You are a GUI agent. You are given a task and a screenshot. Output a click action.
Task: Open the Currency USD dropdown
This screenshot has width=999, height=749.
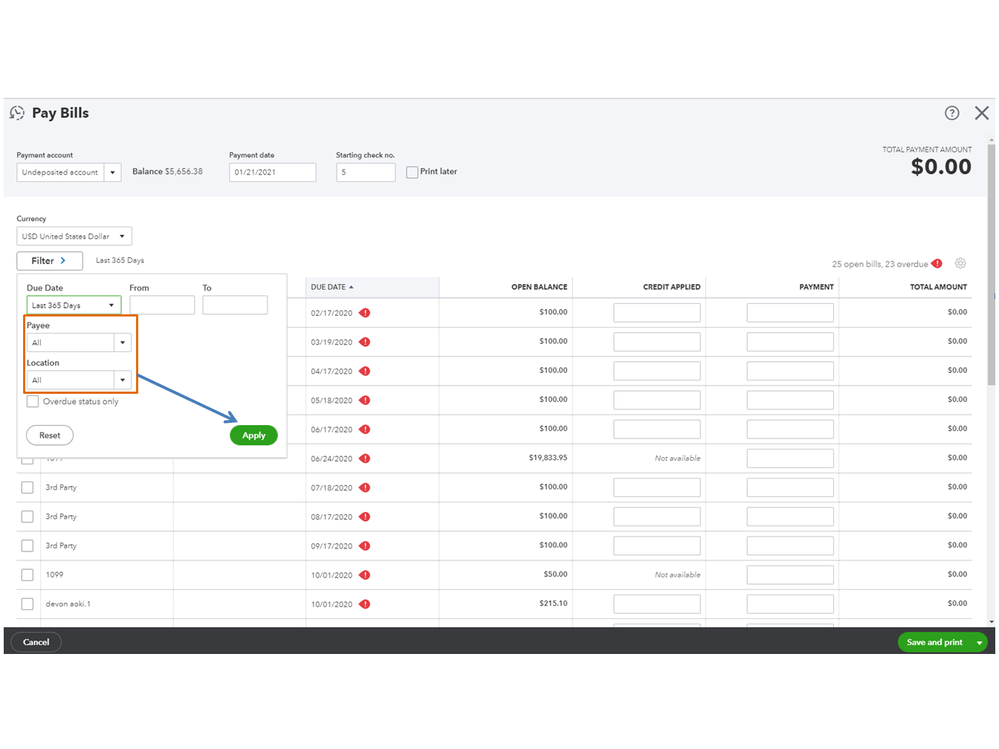tap(74, 236)
